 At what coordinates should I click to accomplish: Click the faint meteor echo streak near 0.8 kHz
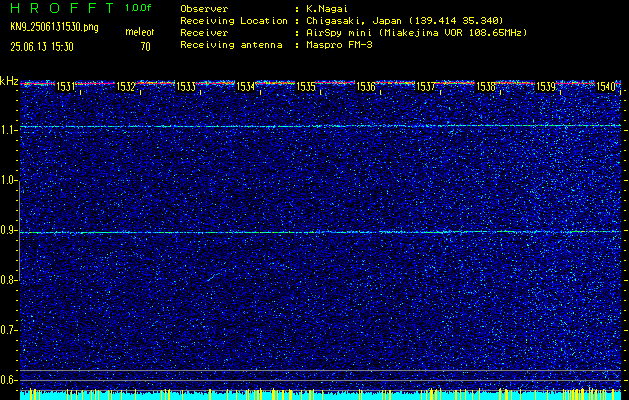[x=216, y=276]
